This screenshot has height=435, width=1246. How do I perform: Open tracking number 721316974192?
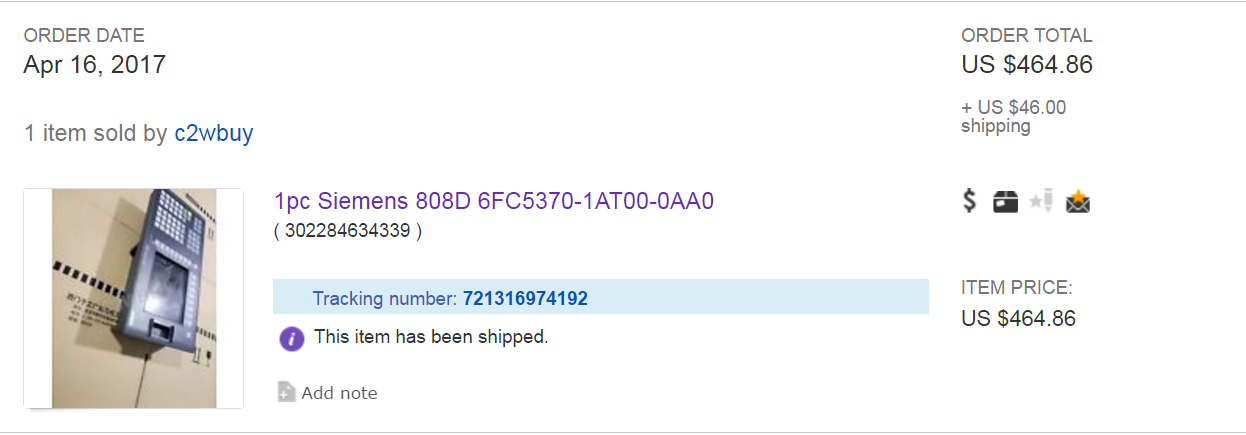coord(525,298)
